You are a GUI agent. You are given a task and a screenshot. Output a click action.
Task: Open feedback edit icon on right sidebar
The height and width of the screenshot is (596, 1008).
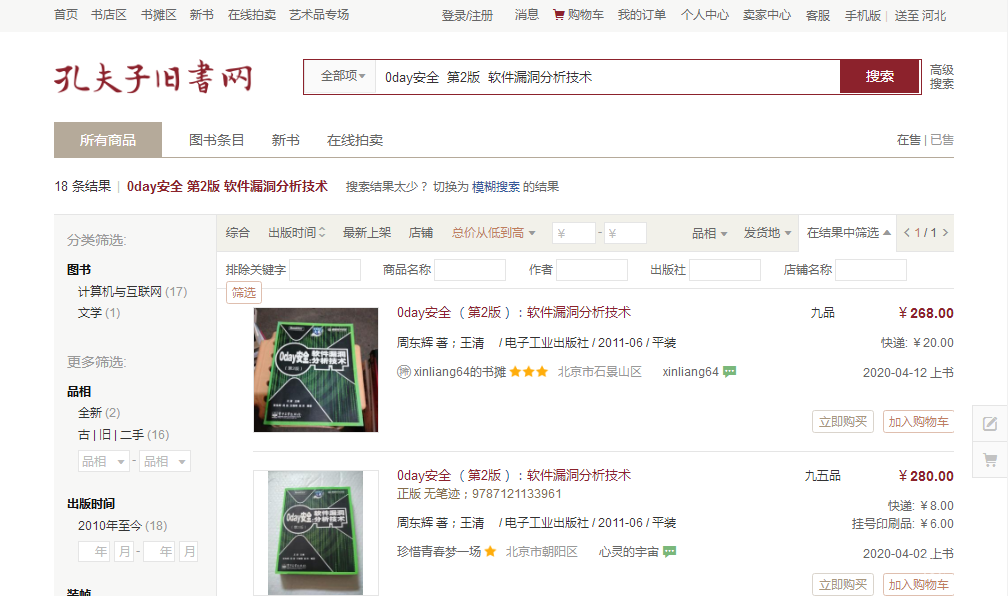[x=990, y=424]
